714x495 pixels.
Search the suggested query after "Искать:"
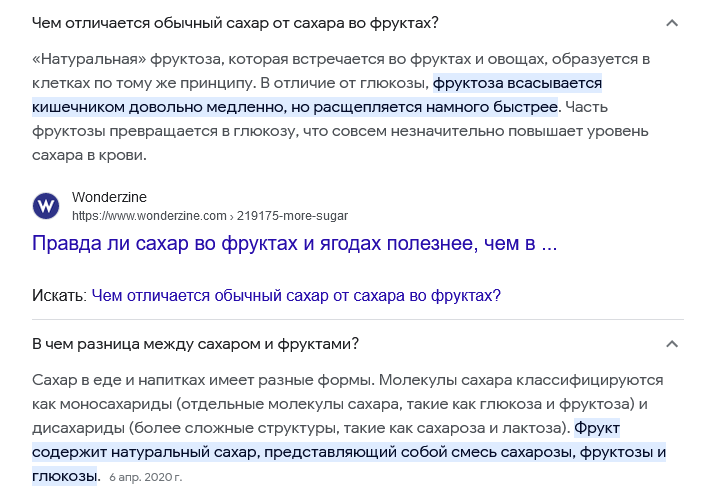295,295
